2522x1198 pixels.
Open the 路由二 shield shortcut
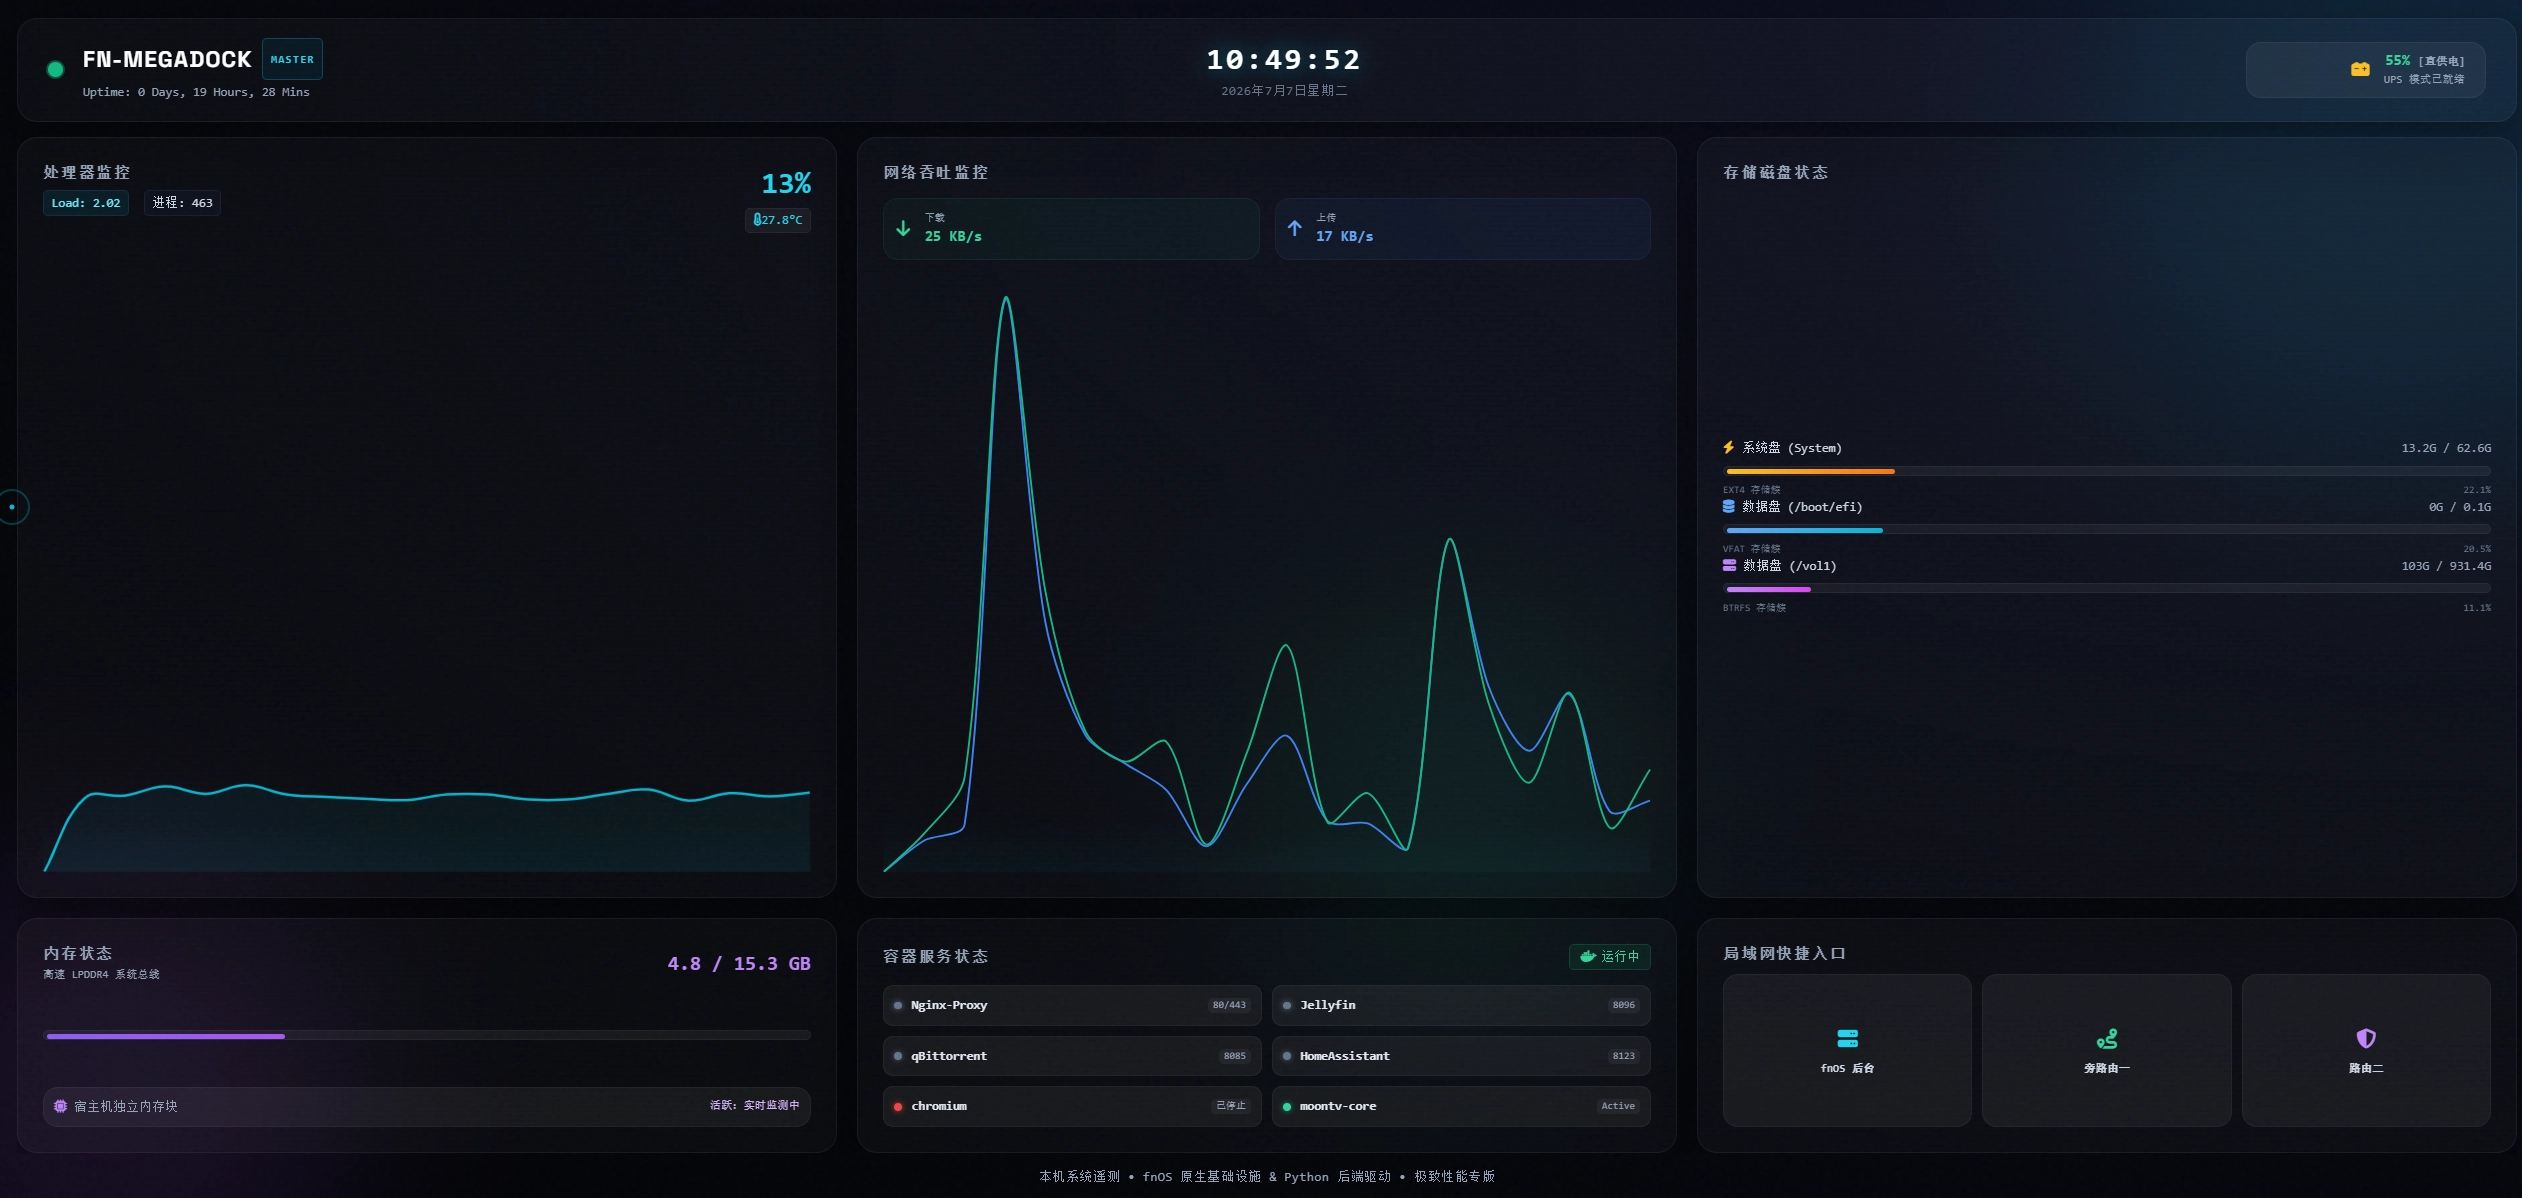tap(2365, 1050)
